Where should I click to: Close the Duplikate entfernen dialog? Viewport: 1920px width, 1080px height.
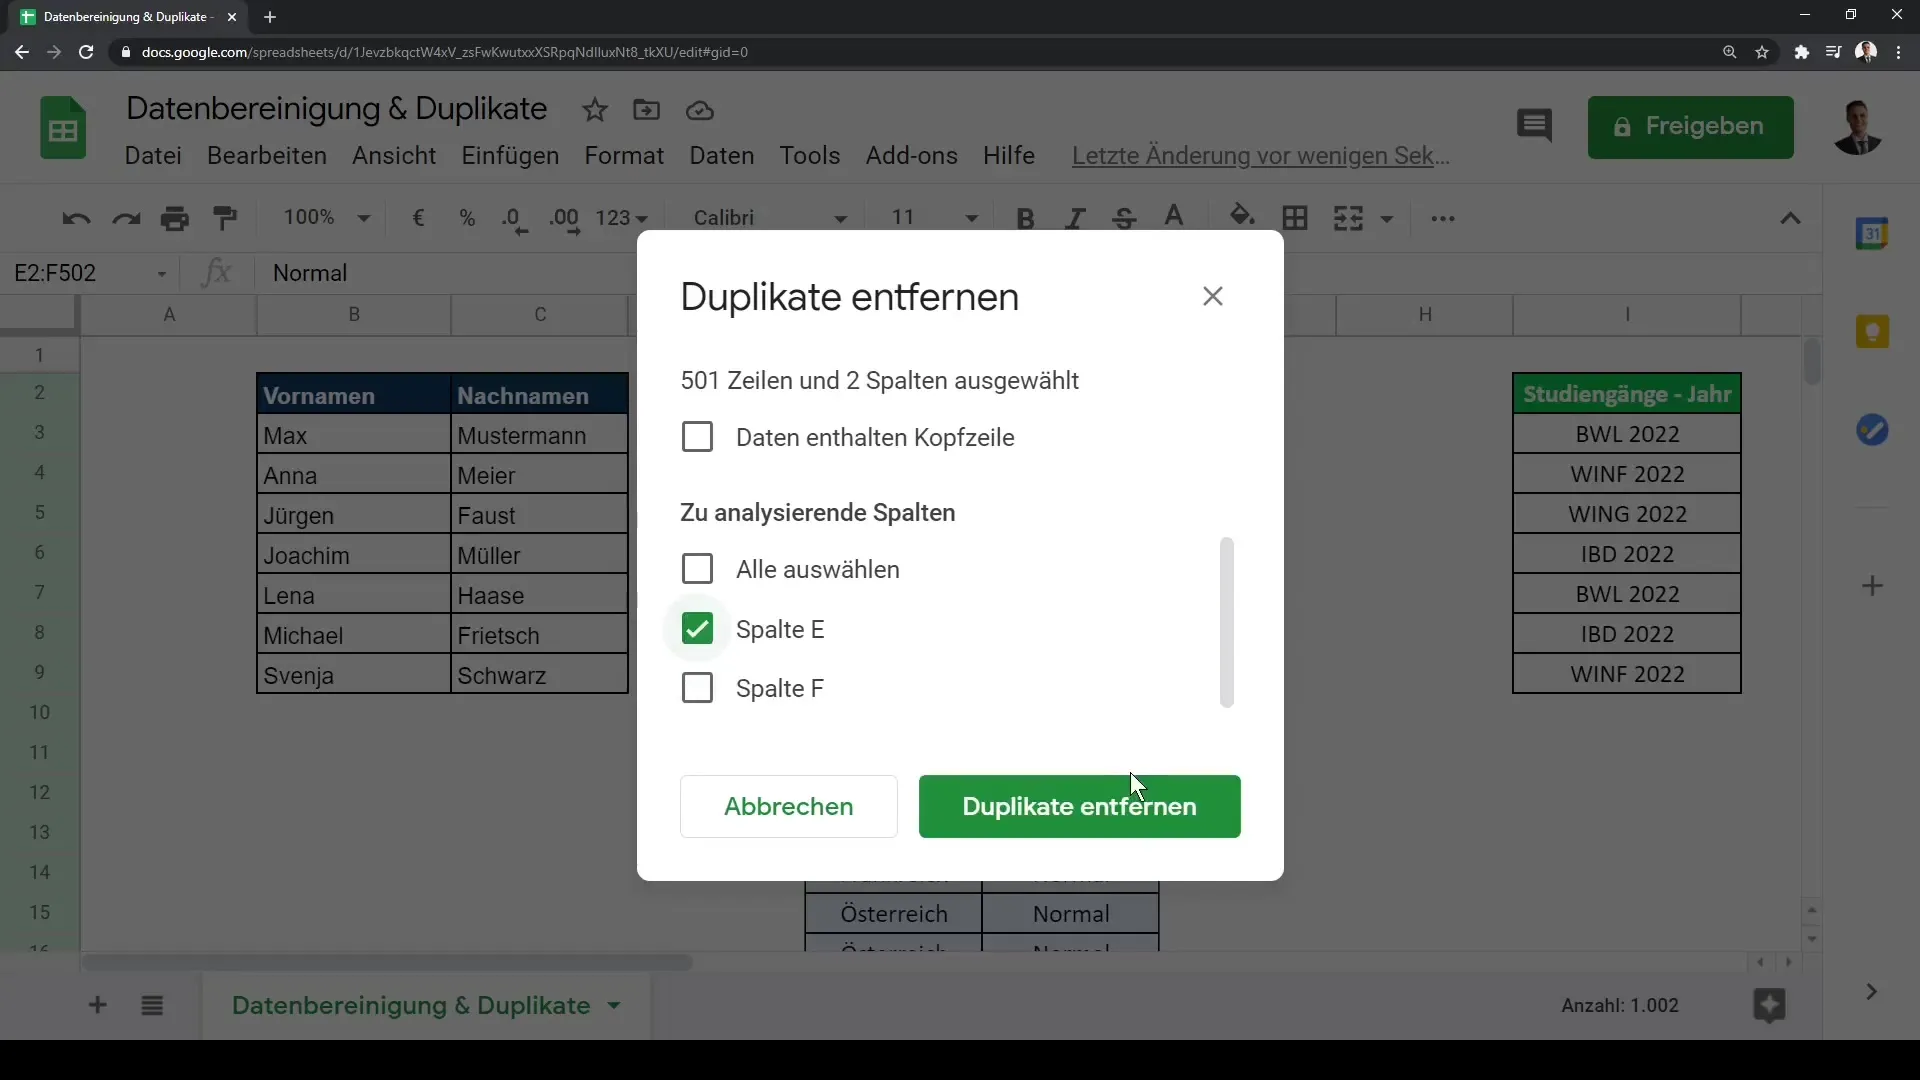point(1213,296)
